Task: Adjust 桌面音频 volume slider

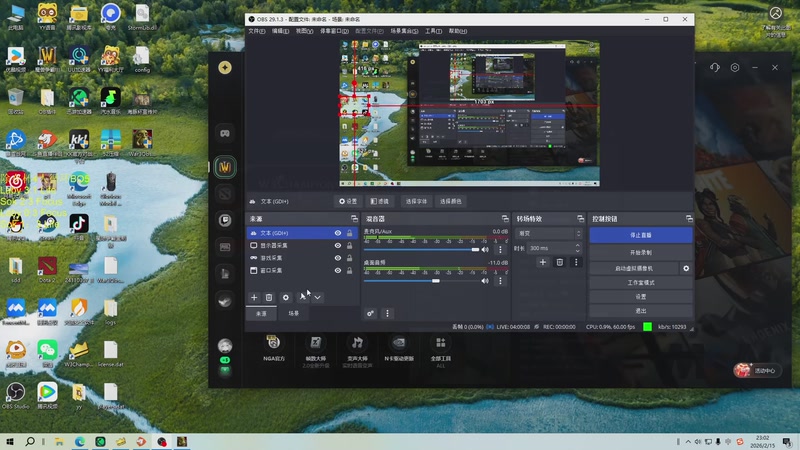Action: [422, 281]
